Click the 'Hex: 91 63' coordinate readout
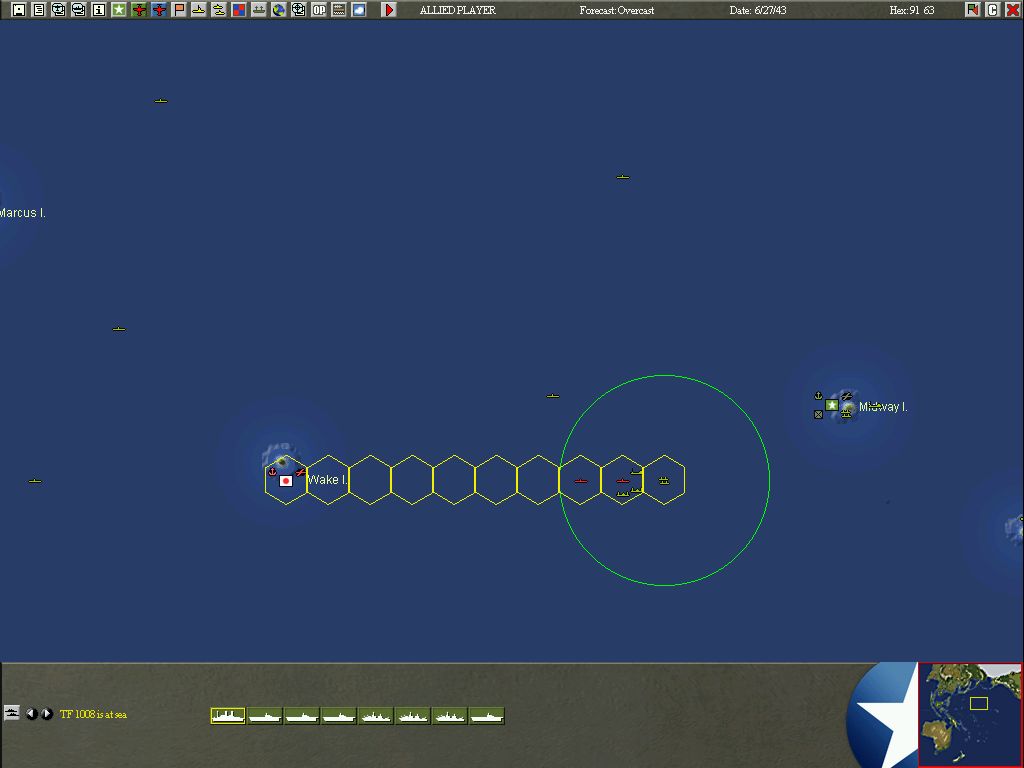This screenshot has width=1024, height=768. click(912, 10)
